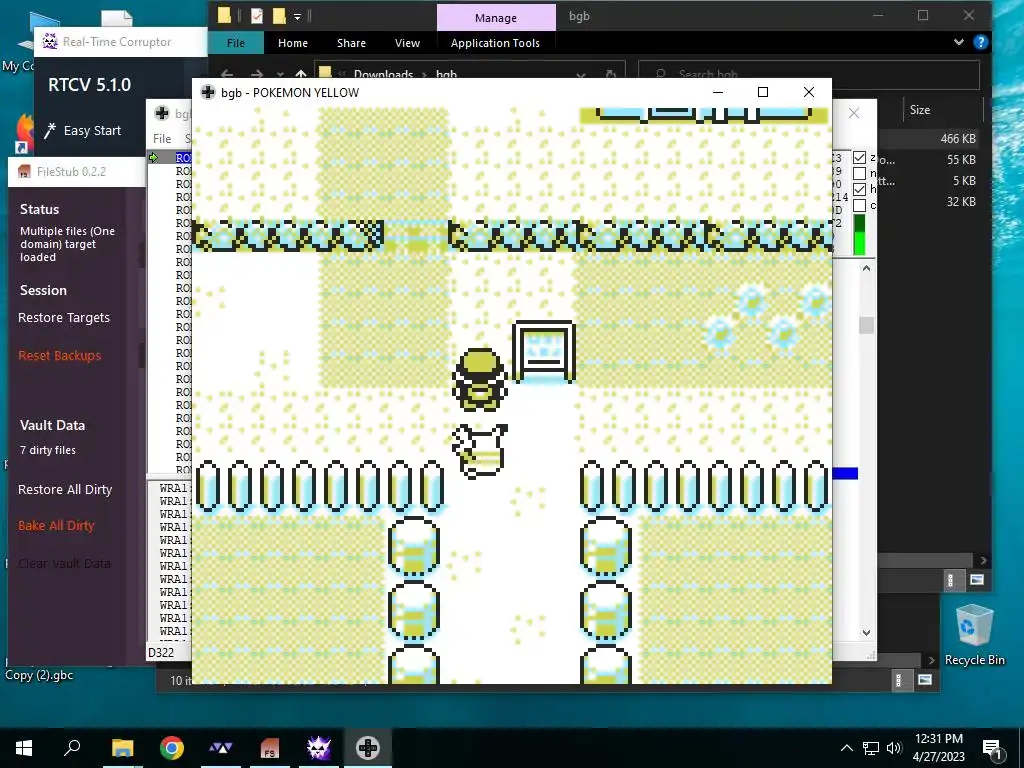Click the horizontal scrollbar in bgb Explorer
The width and height of the screenshot is (1024, 768).
pyautogui.click(x=927, y=560)
